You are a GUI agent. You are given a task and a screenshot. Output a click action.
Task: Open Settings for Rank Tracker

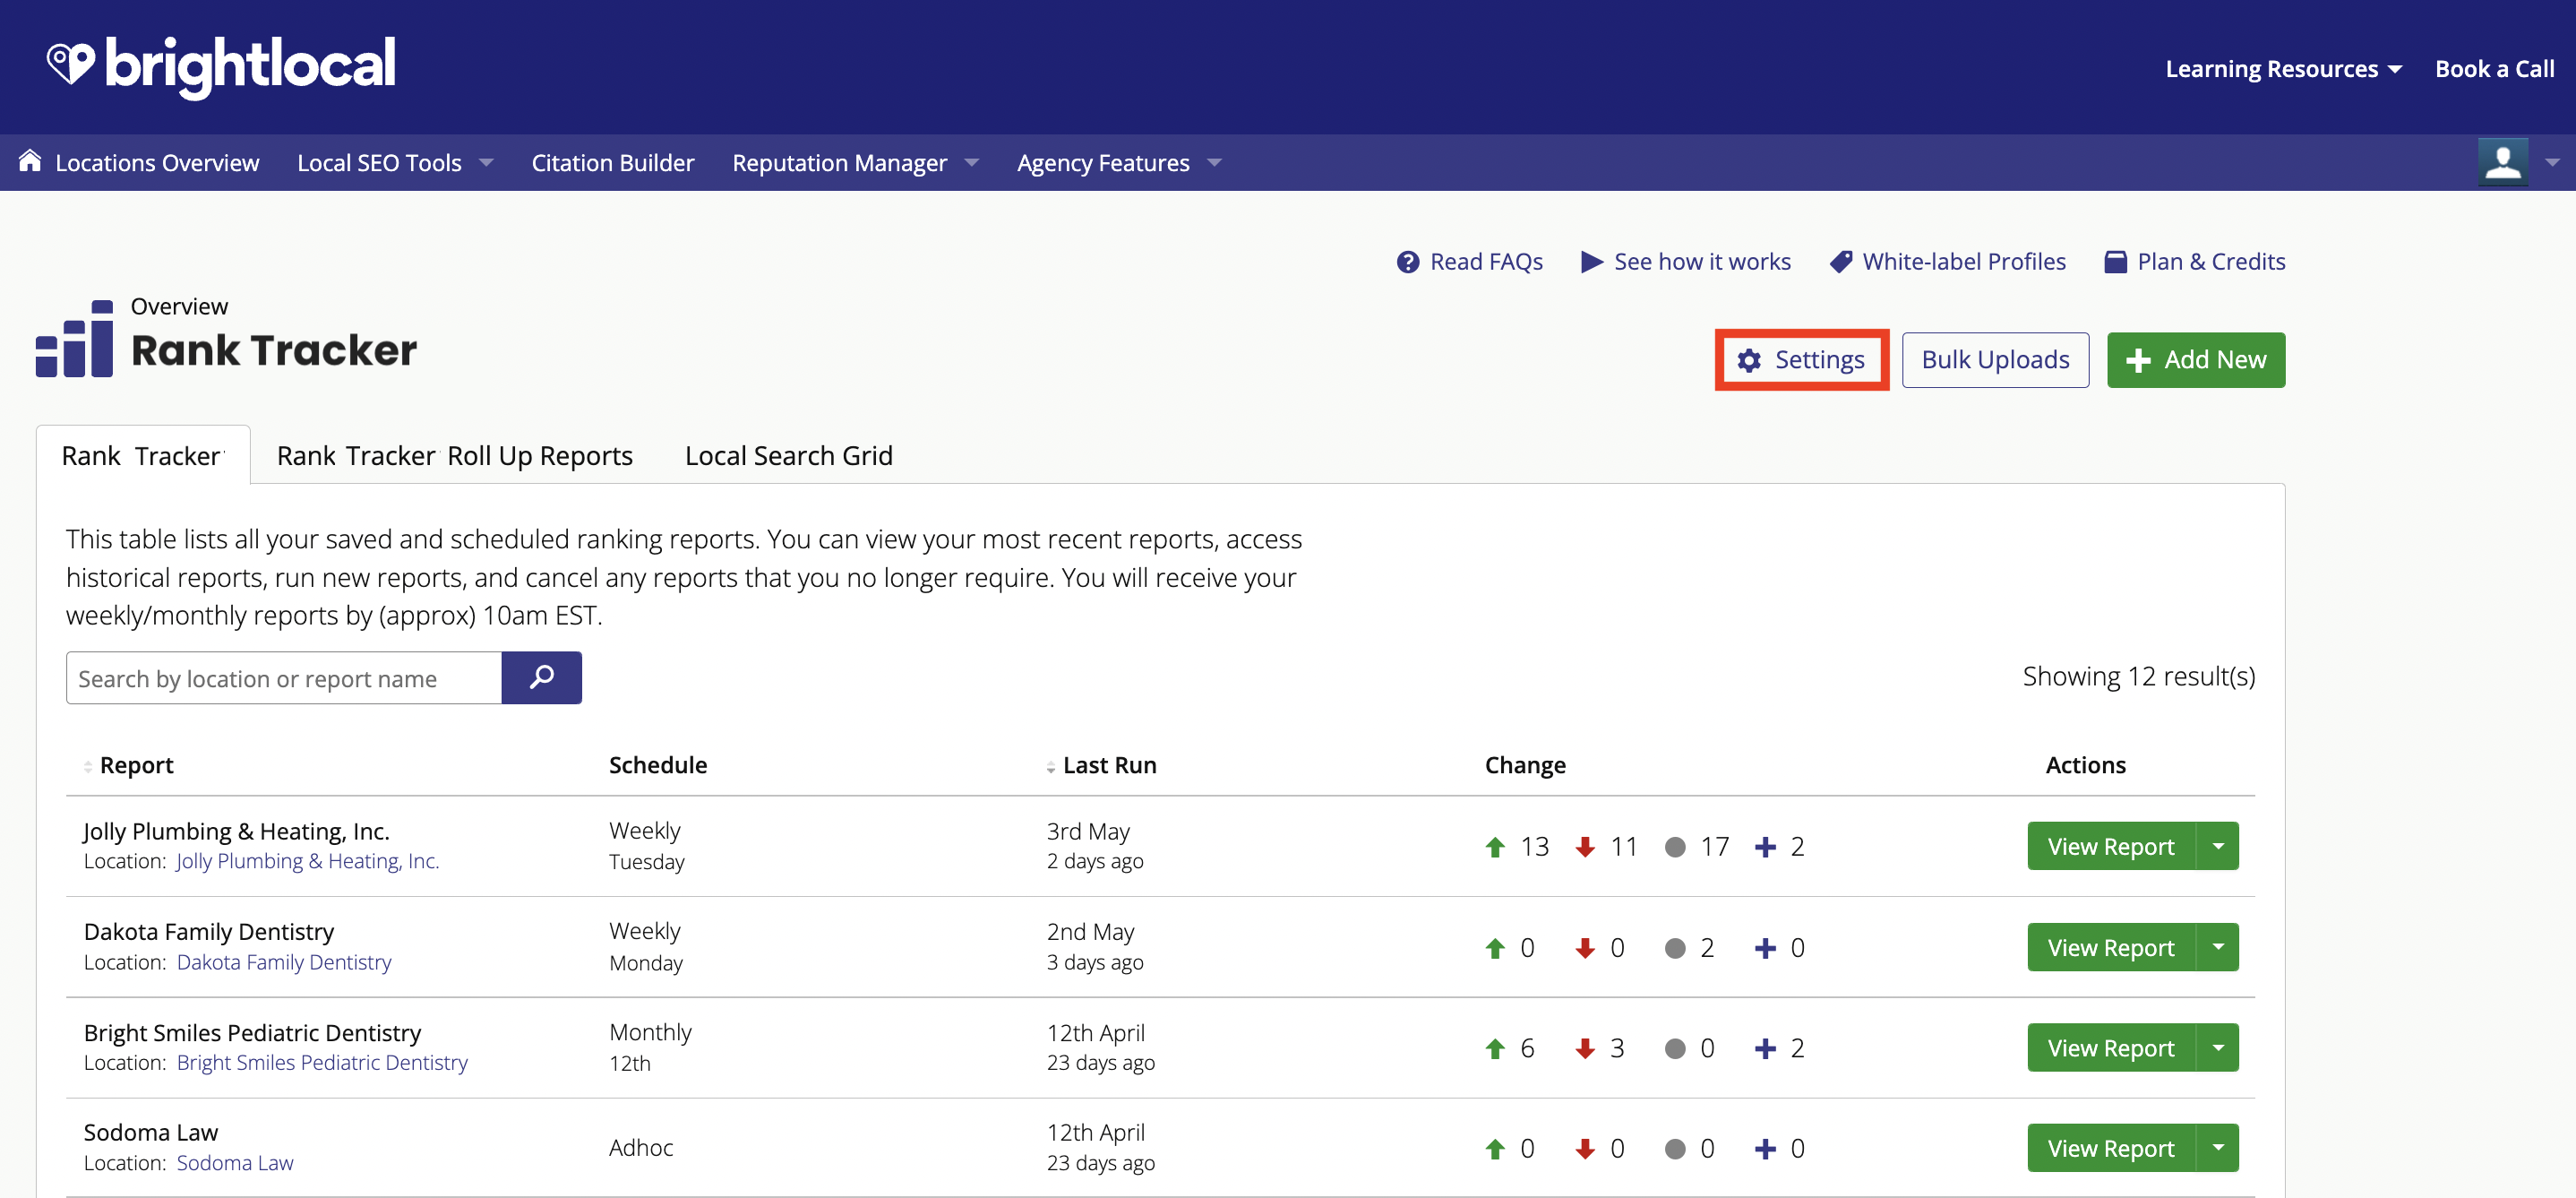click(x=1802, y=358)
